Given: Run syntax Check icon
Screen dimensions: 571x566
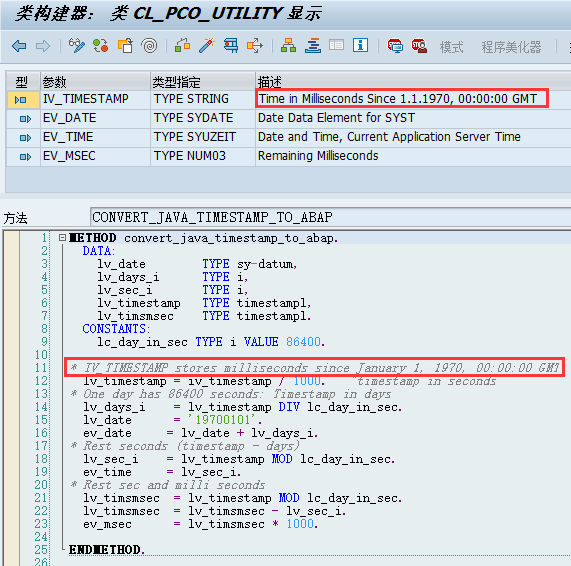Looking at the screenshot, I should 182,46.
